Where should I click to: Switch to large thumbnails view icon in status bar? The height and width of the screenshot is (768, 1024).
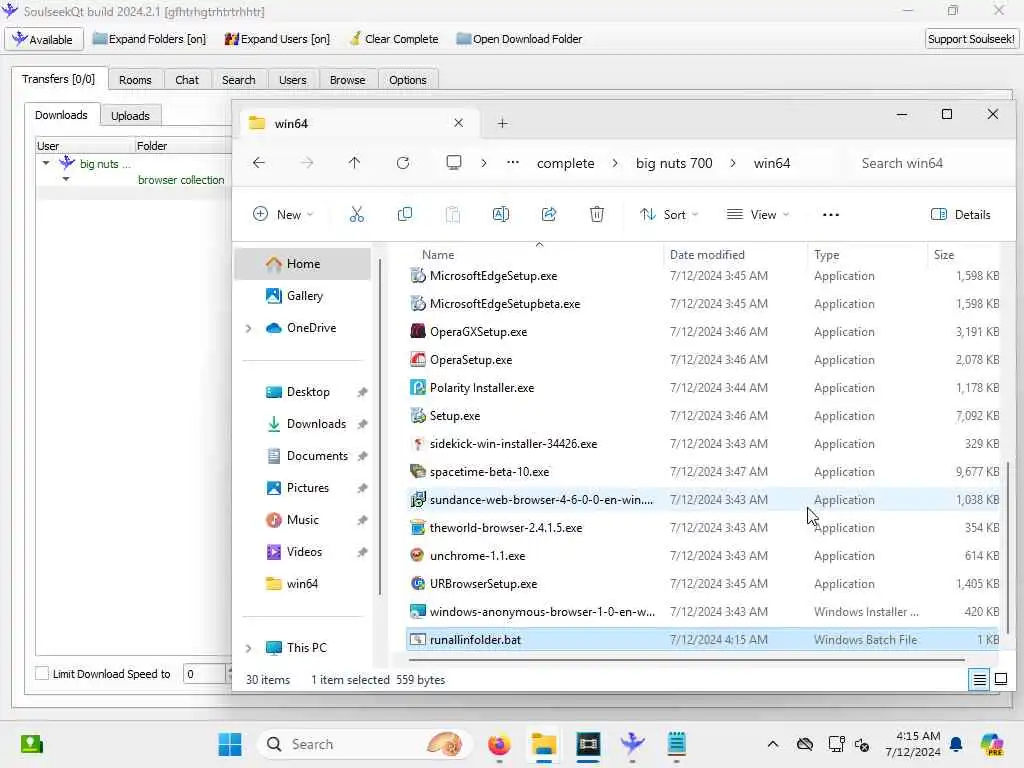[x=1000, y=680]
